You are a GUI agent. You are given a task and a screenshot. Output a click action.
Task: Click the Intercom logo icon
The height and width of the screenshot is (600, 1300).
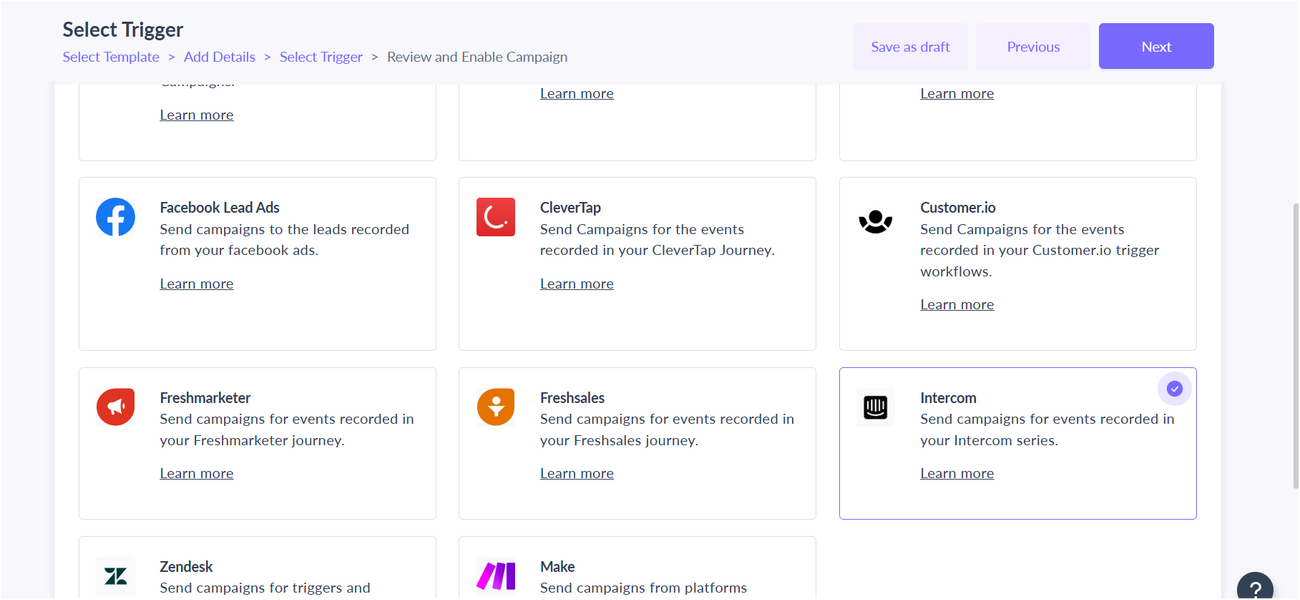click(876, 407)
